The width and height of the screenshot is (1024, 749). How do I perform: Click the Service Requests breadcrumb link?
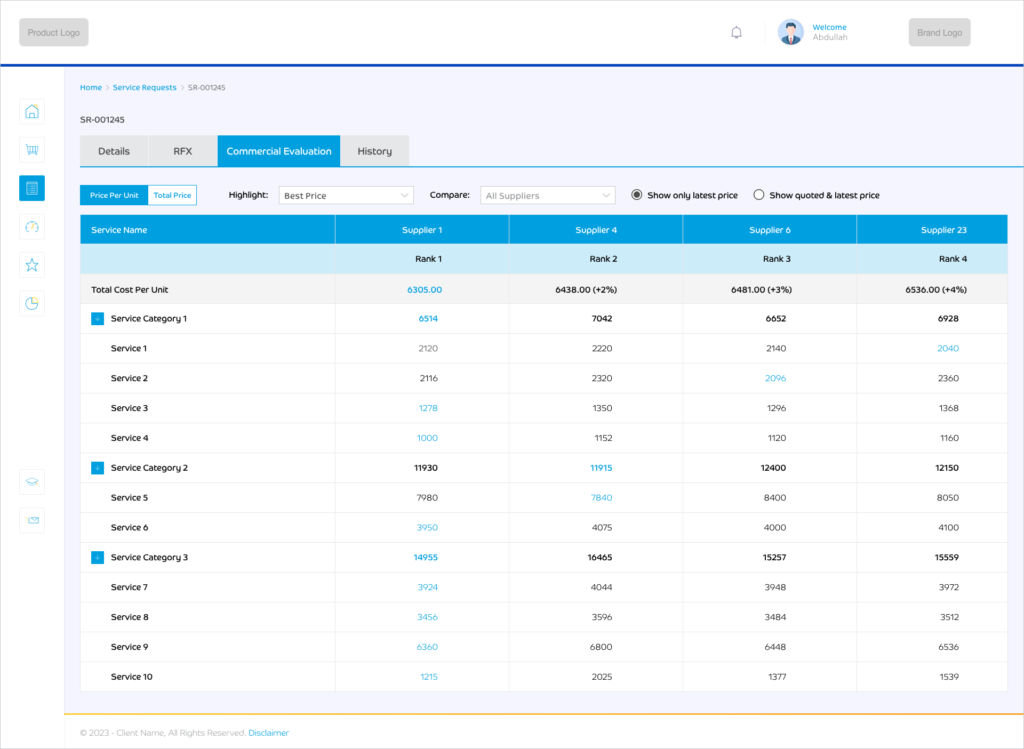[144, 88]
